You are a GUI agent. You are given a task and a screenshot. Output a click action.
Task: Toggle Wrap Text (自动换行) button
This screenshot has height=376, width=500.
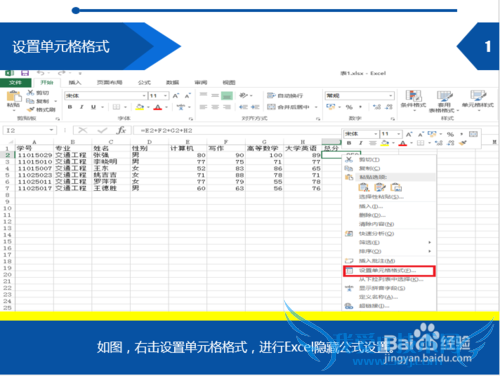click(x=285, y=96)
